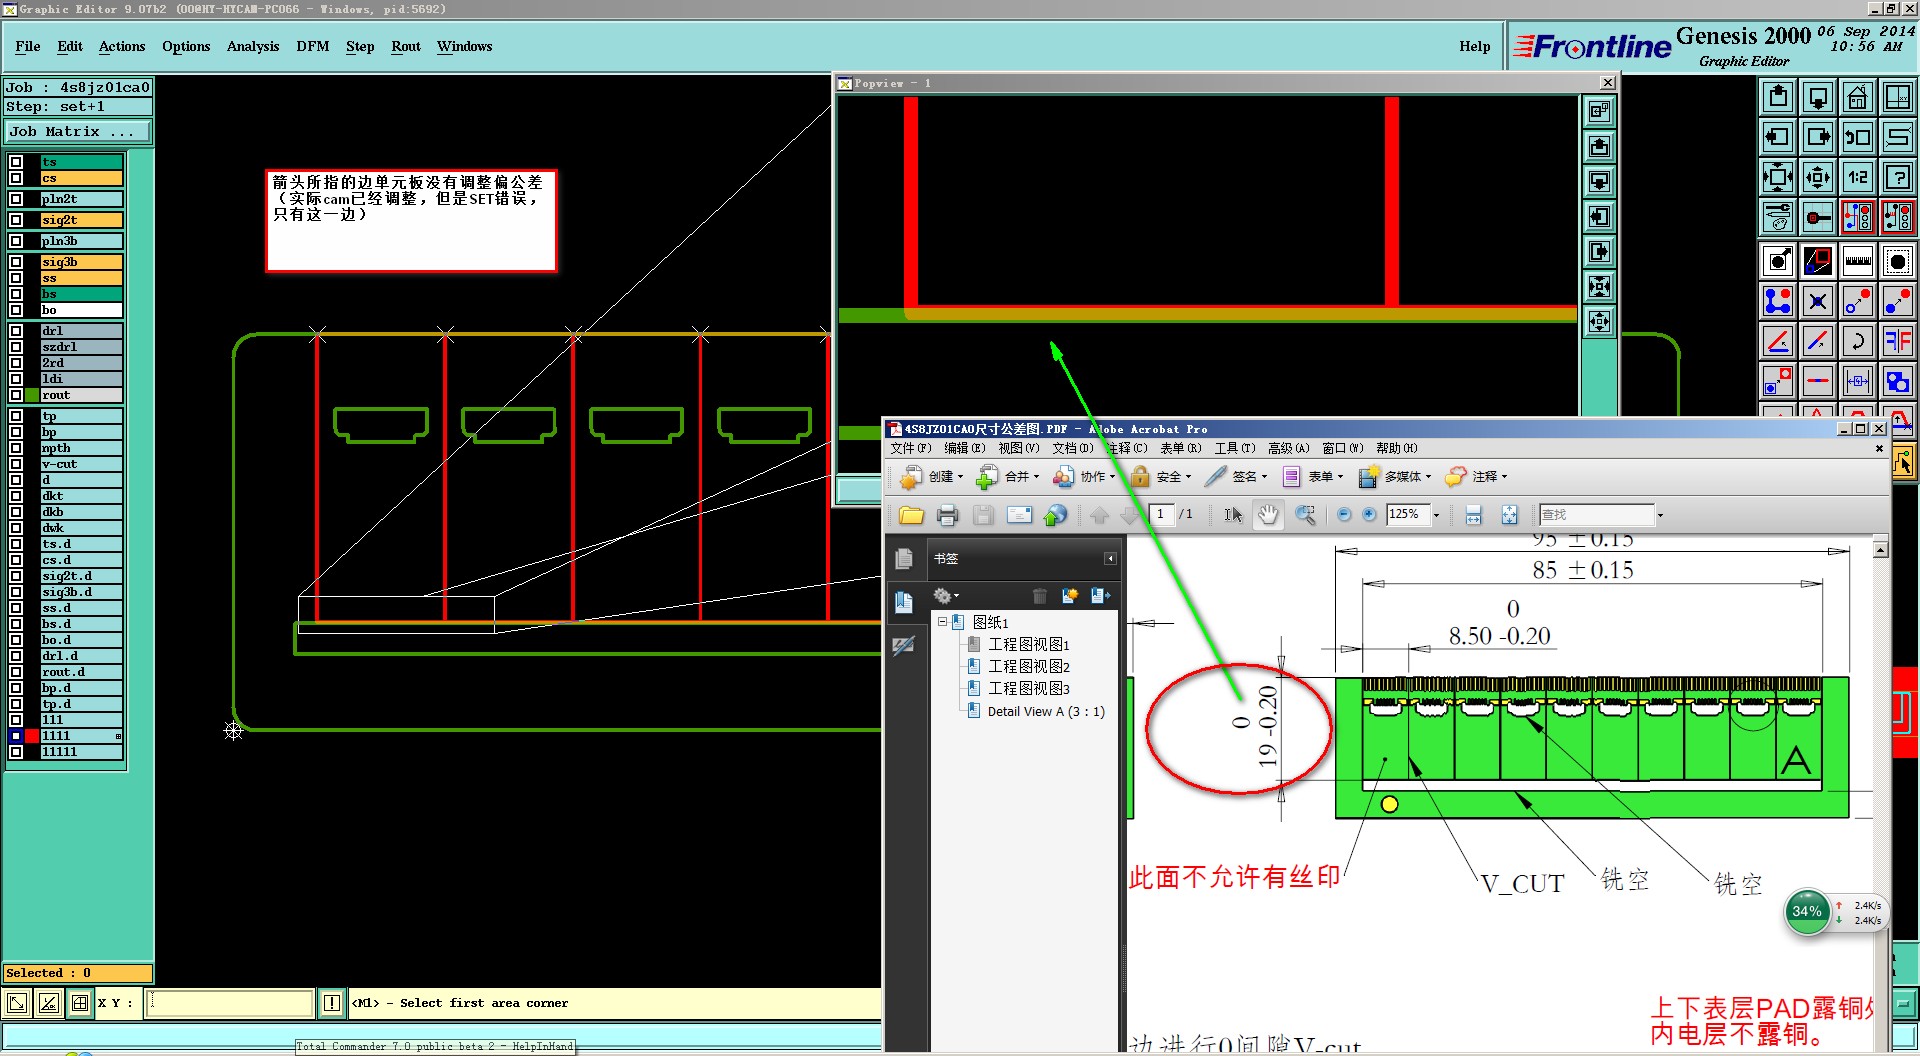Viewport: 1920px width, 1056px height.
Task: Toggle the 1111 layer display box
Action: [x=16, y=736]
